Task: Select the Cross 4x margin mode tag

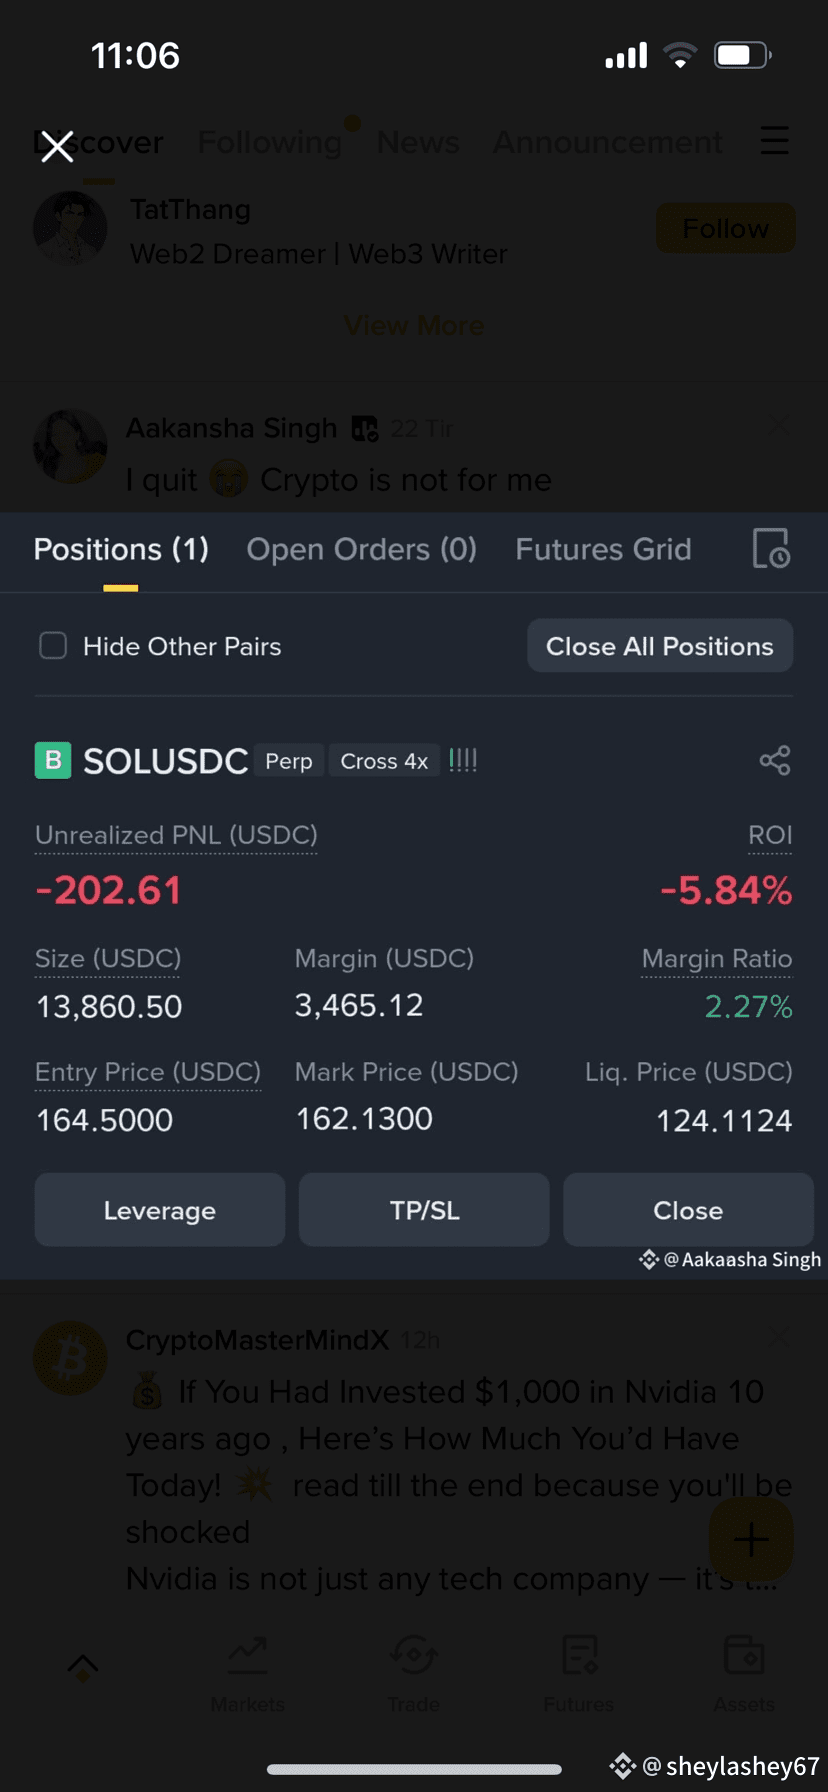Action: pos(384,761)
